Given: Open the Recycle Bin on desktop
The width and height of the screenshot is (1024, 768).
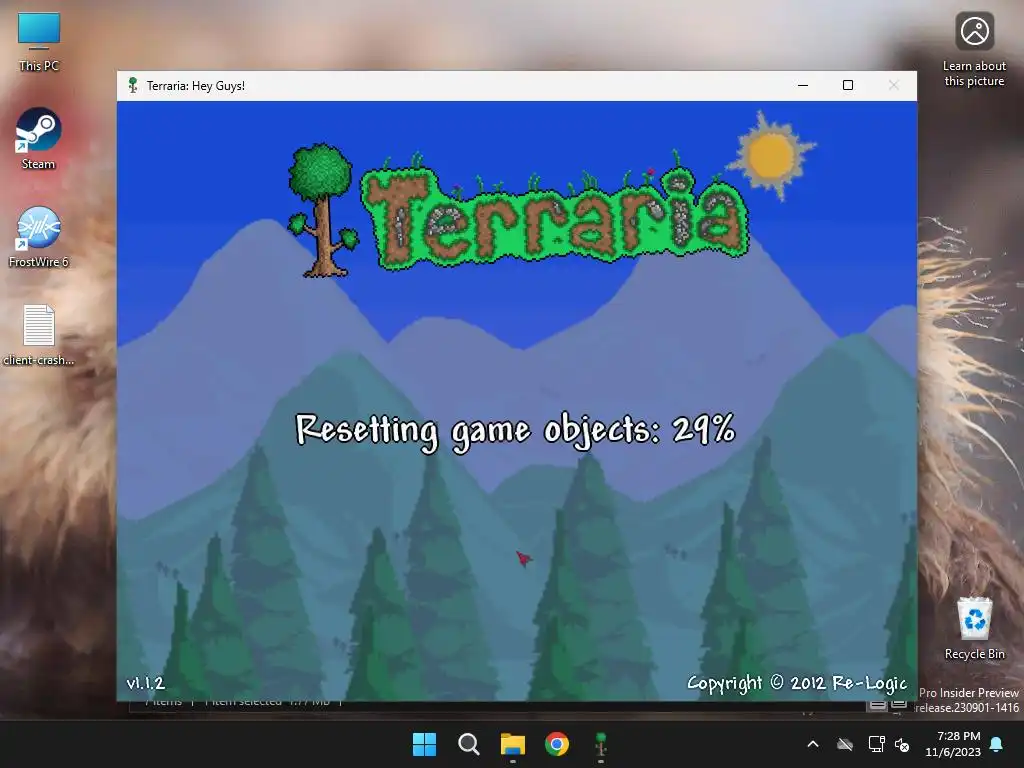Looking at the screenshot, I should [x=974, y=628].
